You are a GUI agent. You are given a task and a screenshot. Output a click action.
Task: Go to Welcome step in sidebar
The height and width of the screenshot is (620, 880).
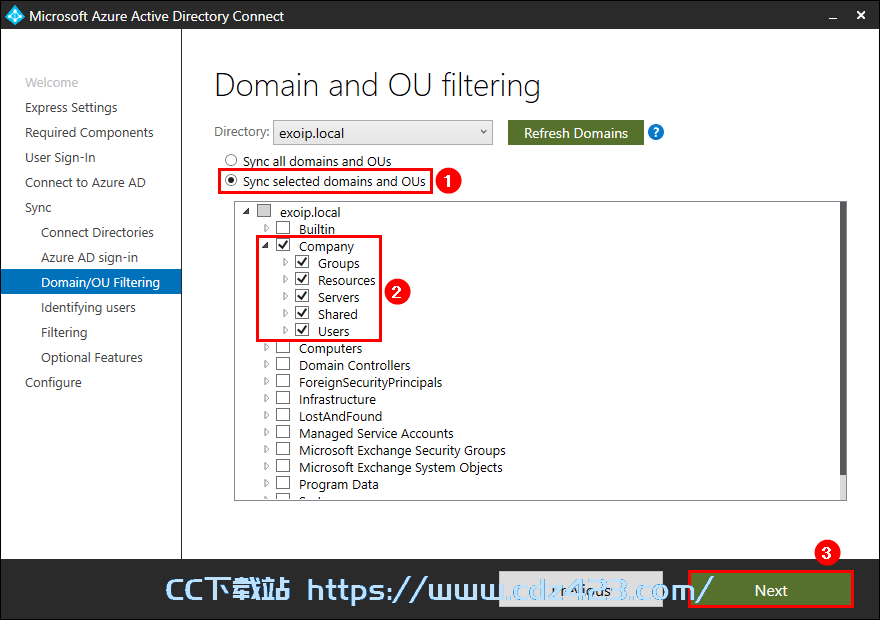coord(52,82)
